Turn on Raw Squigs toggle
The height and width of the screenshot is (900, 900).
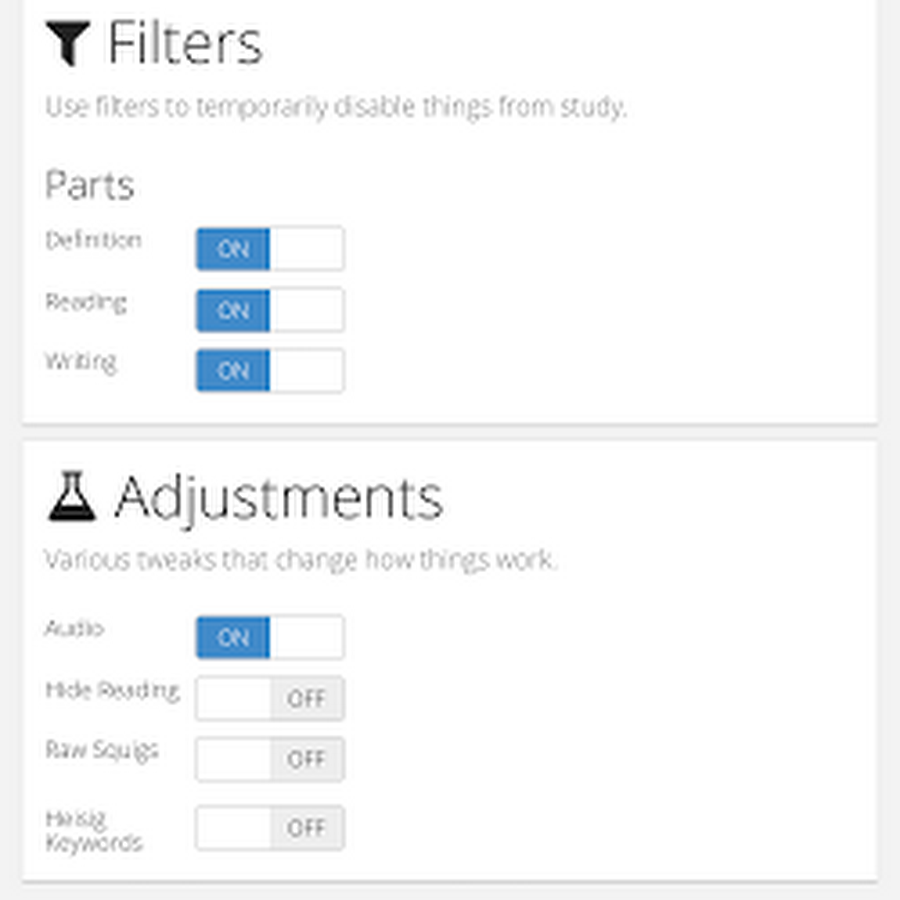click(x=269, y=759)
